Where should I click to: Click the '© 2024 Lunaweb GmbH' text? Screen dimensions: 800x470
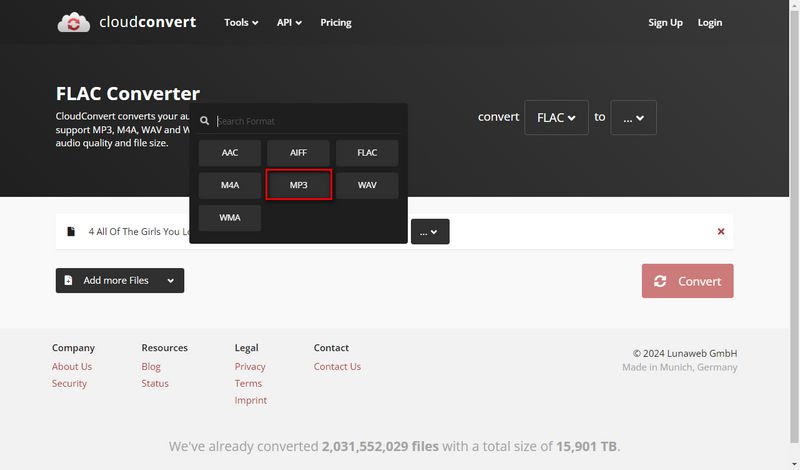coord(685,353)
